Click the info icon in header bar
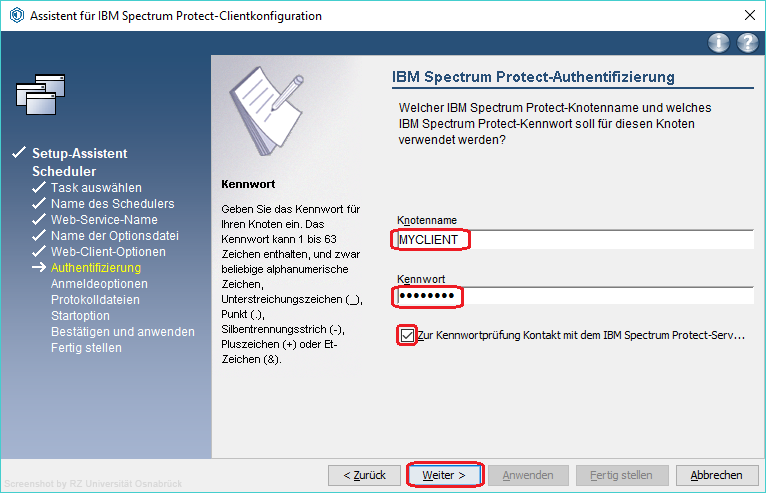Image resolution: width=766 pixels, height=493 pixels. 718,42
